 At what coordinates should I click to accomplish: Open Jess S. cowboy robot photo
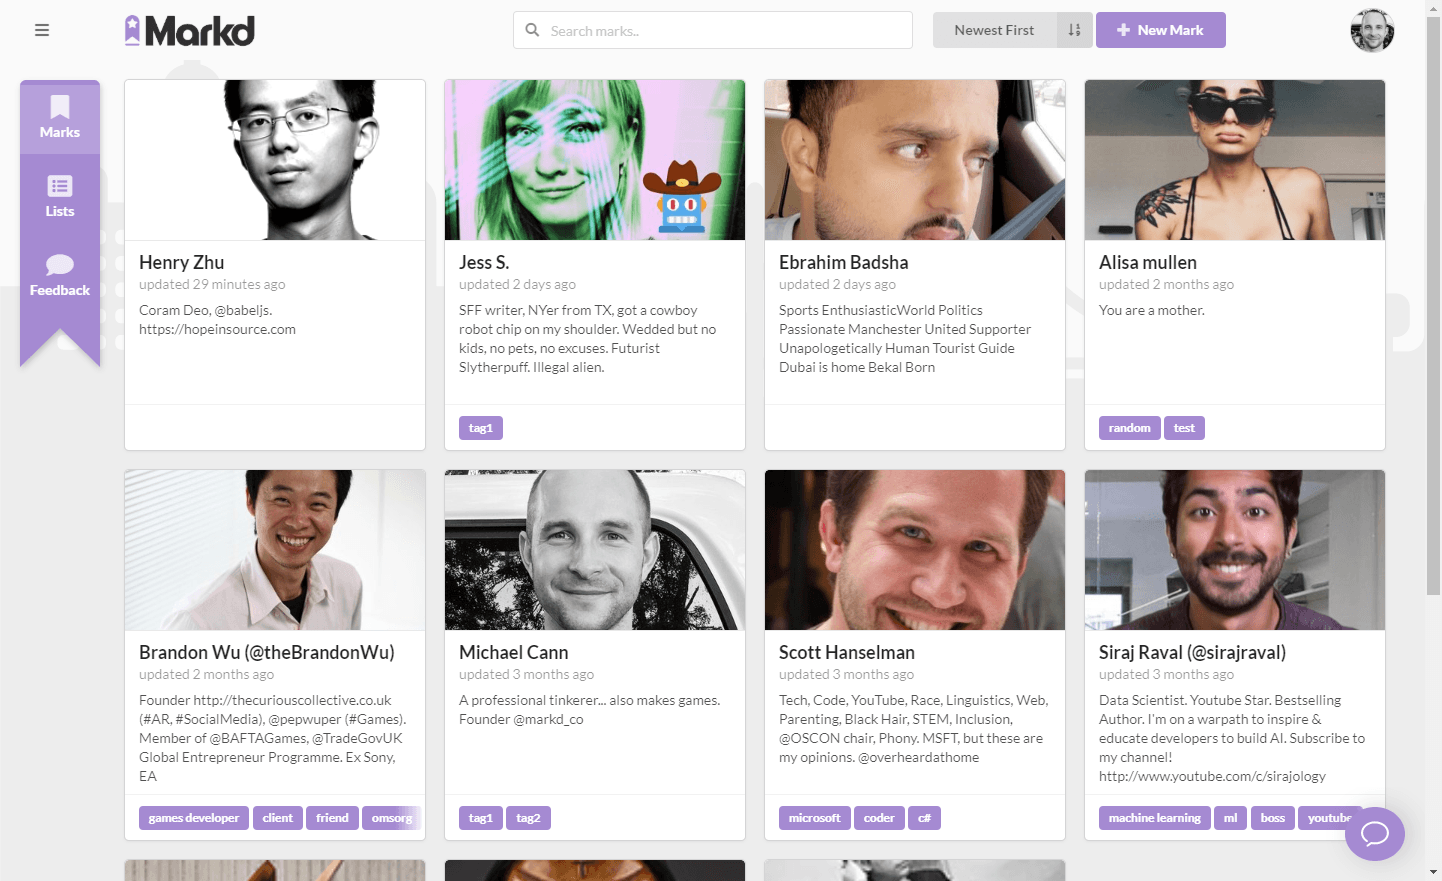click(x=595, y=160)
